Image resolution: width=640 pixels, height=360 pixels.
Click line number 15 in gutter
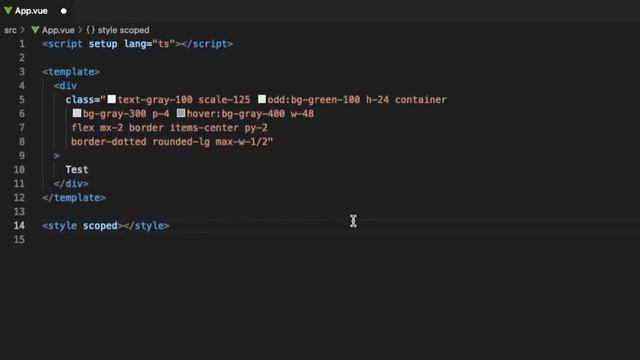point(19,240)
